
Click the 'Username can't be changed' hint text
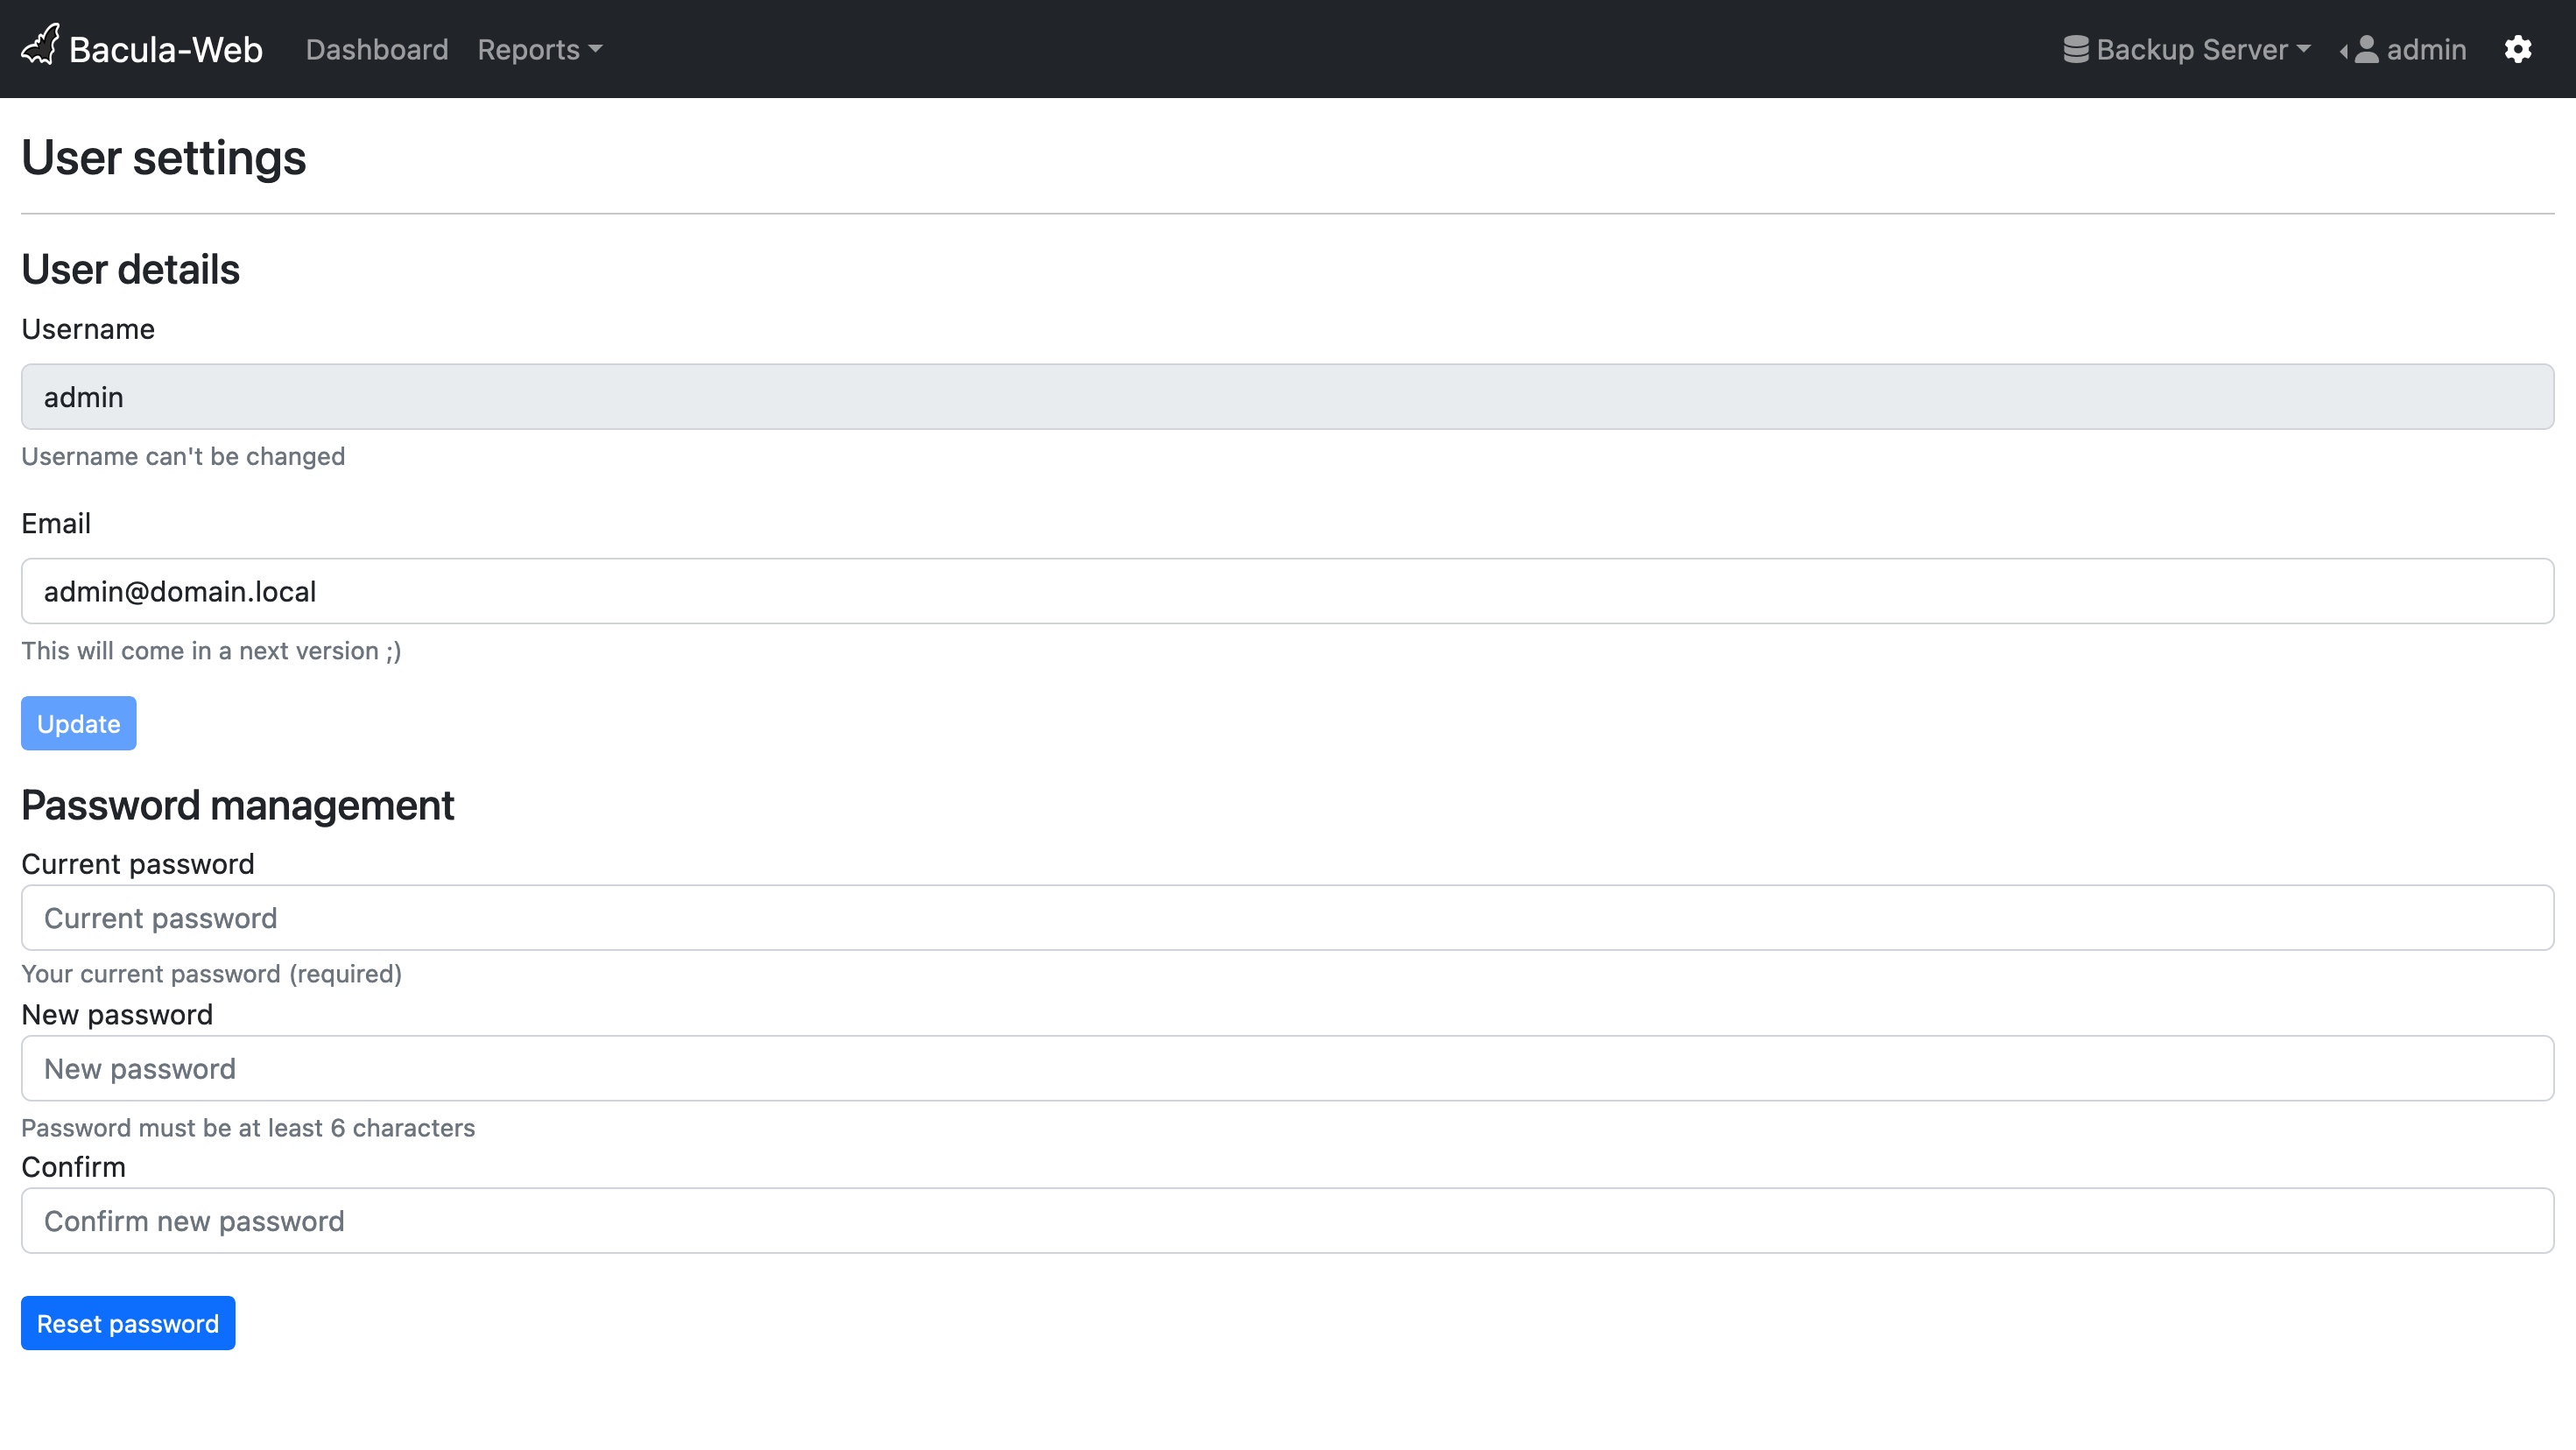[183, 456]
